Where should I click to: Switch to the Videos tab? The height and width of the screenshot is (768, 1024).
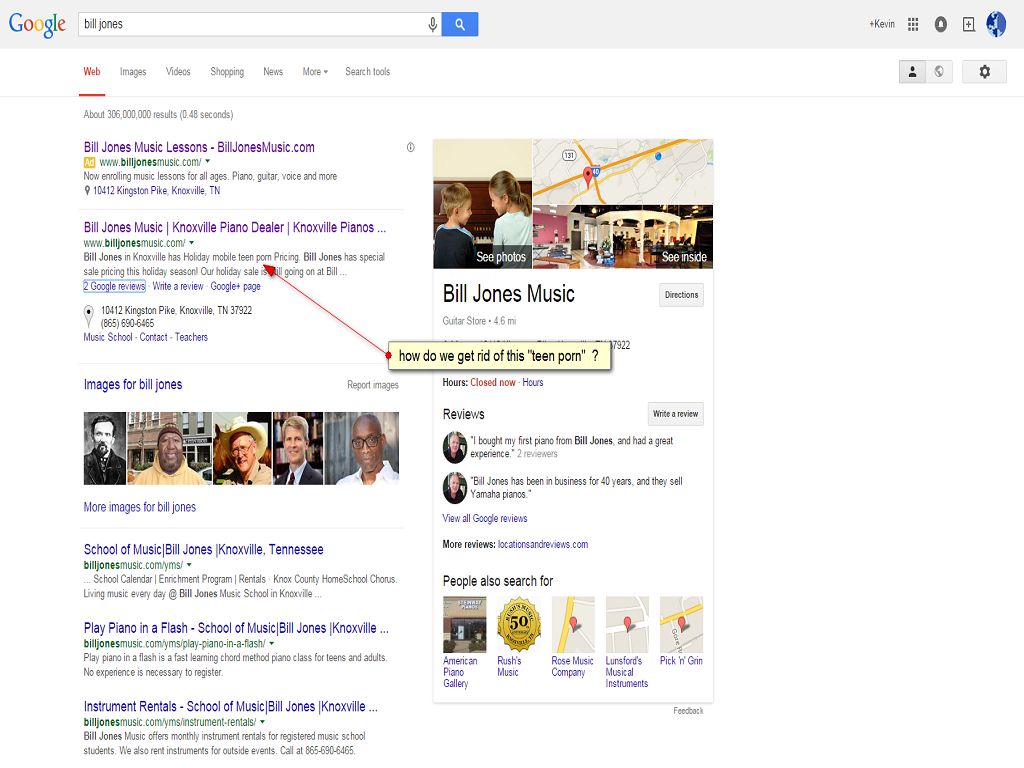click(x=178, y=72)
